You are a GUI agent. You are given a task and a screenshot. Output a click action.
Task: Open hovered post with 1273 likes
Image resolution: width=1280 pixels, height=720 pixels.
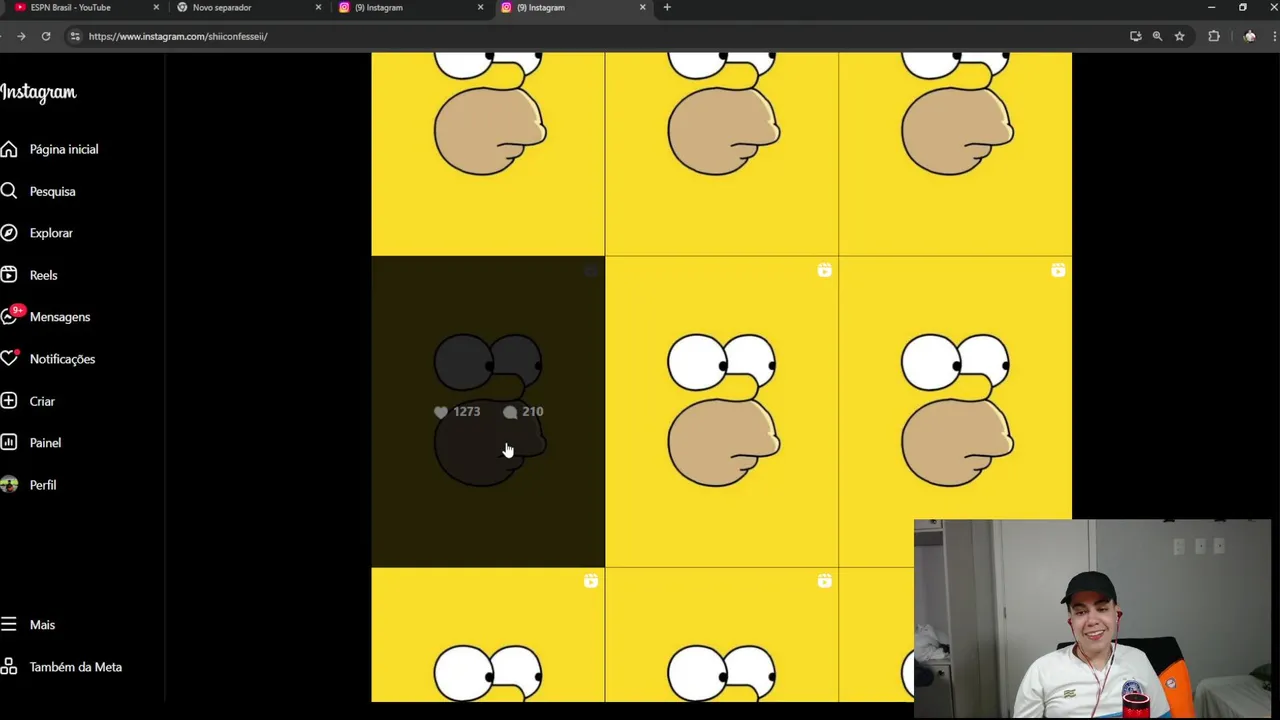coord(488,411)
